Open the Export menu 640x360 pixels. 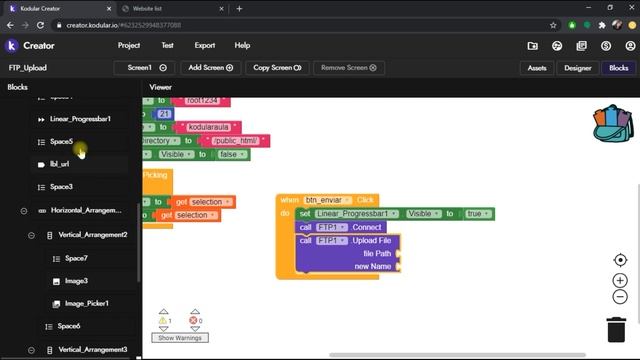pos(204,46)
